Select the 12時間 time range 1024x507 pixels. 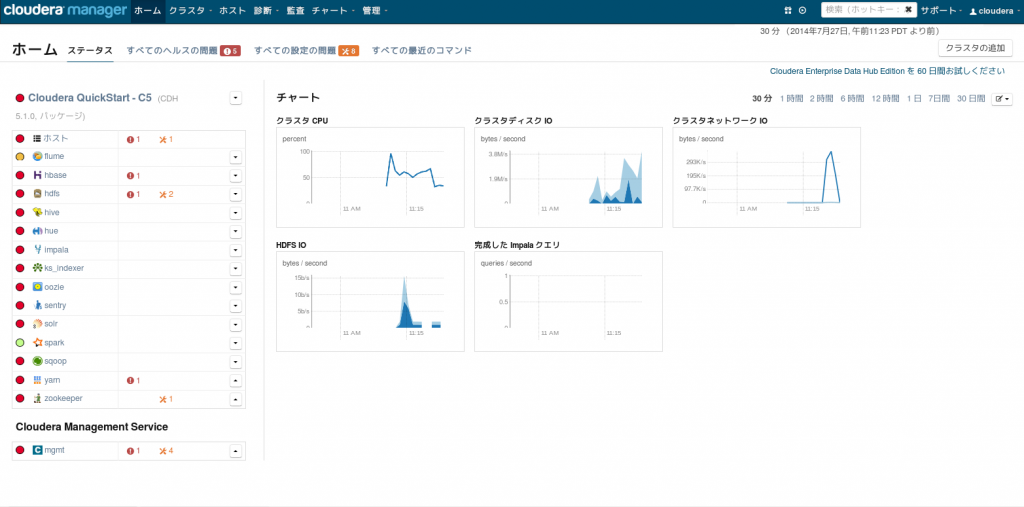(885, 99)
